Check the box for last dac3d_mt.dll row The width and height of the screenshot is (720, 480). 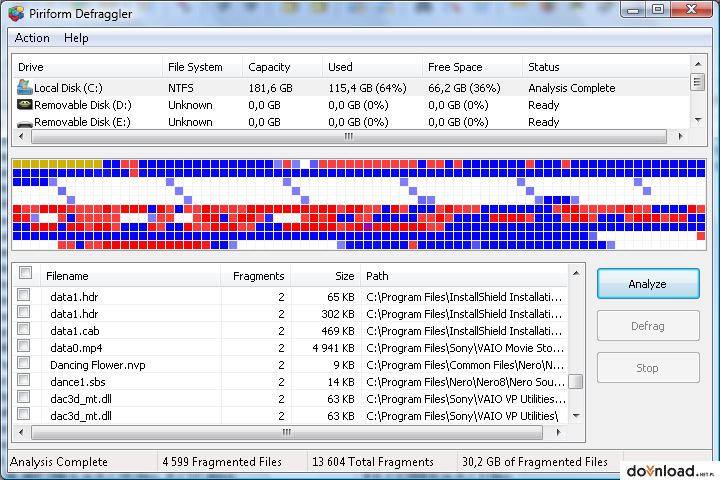[23, 414]
